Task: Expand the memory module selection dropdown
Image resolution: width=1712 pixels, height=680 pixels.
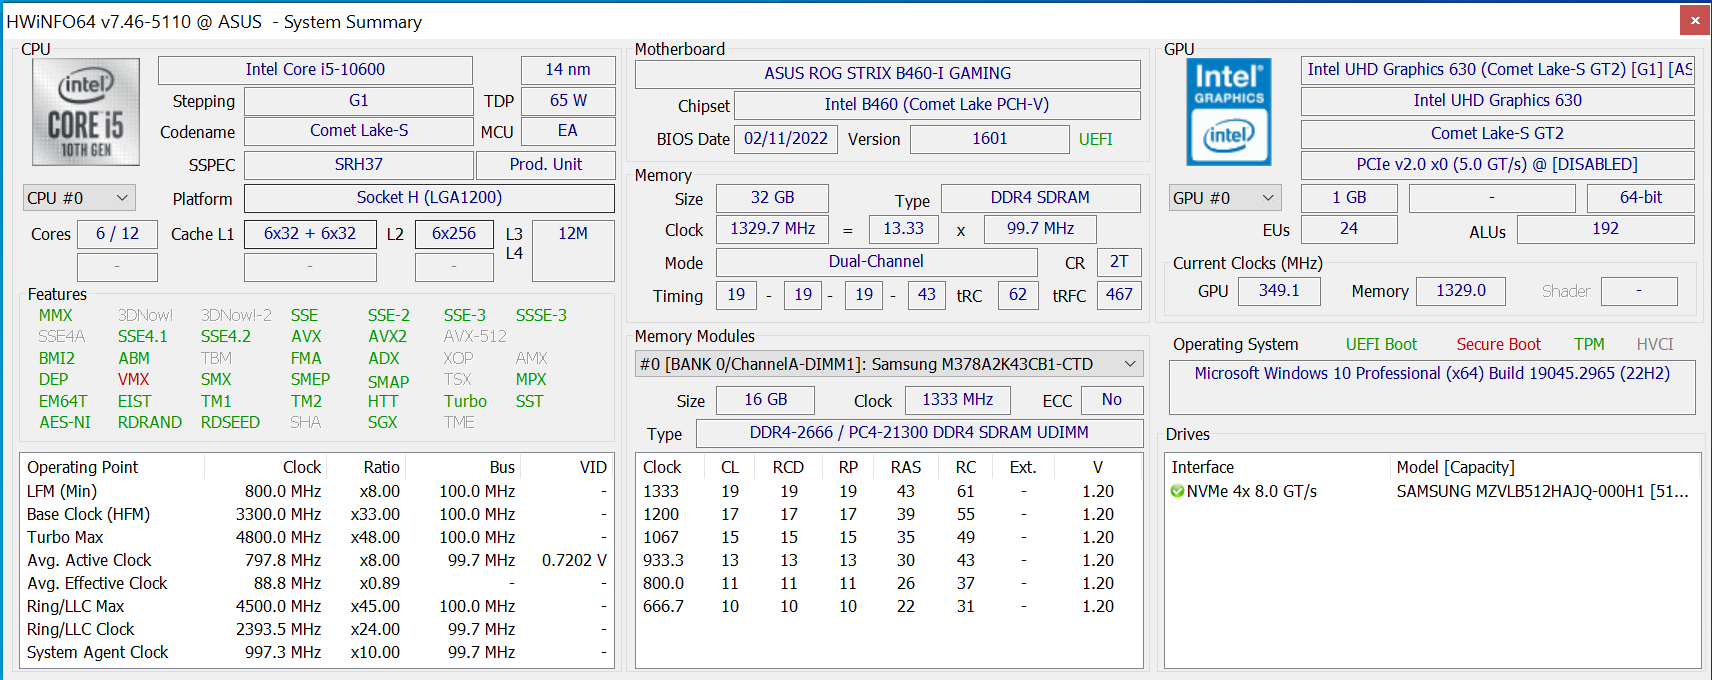Action: click(889, 364)
